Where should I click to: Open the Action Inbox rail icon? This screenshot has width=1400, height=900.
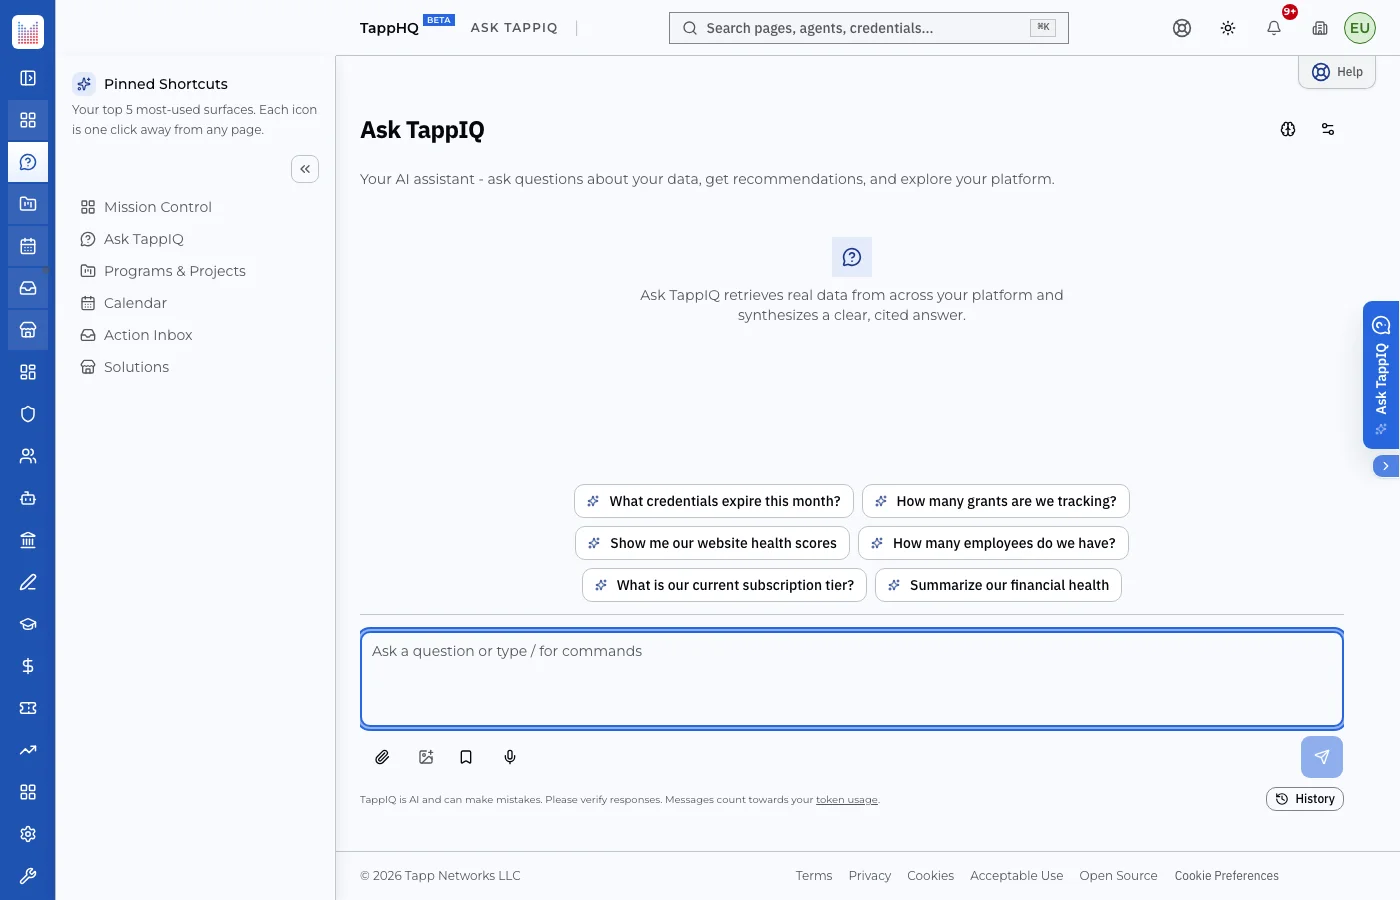coord(28,288)
